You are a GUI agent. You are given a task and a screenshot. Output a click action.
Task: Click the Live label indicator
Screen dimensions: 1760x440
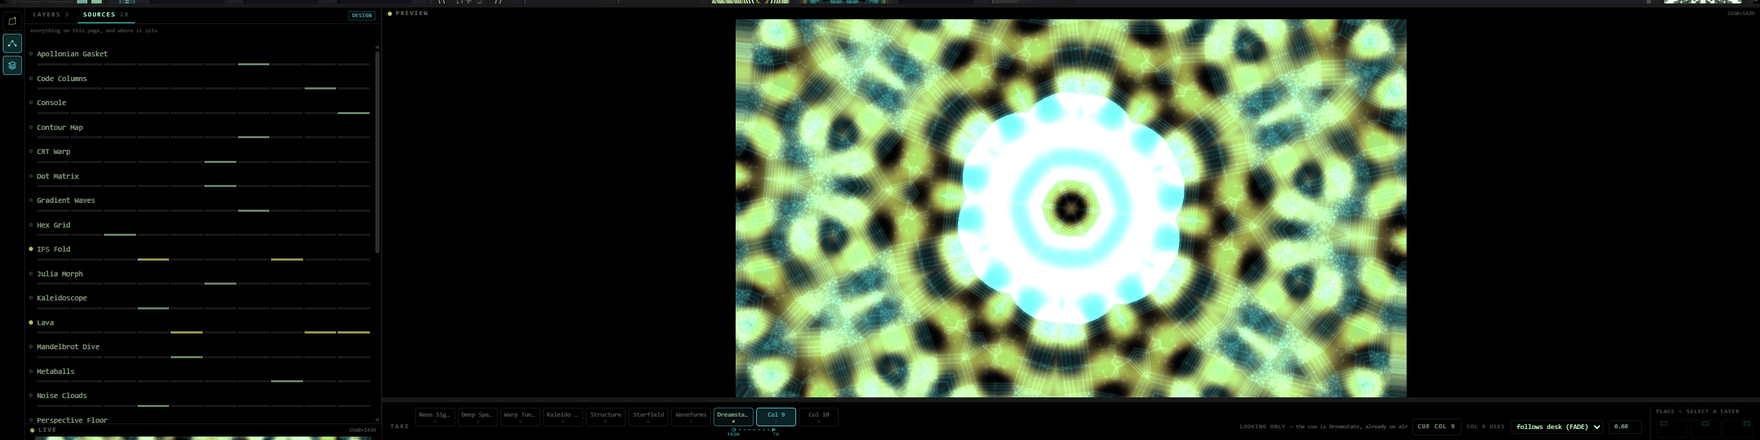(x=43, y=430)
